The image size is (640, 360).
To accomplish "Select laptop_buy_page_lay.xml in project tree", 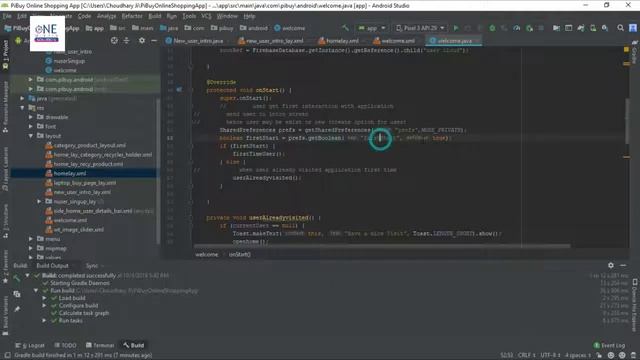I will click(84, 183).
